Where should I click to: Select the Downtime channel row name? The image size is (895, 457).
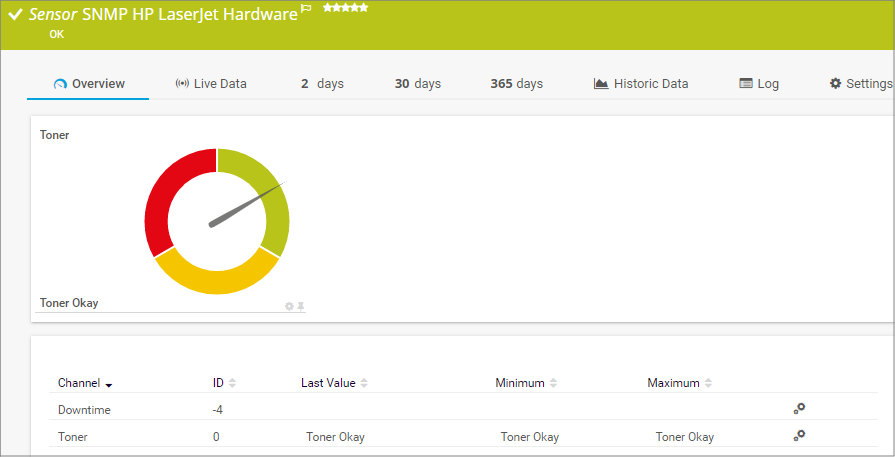click(84, 410)
